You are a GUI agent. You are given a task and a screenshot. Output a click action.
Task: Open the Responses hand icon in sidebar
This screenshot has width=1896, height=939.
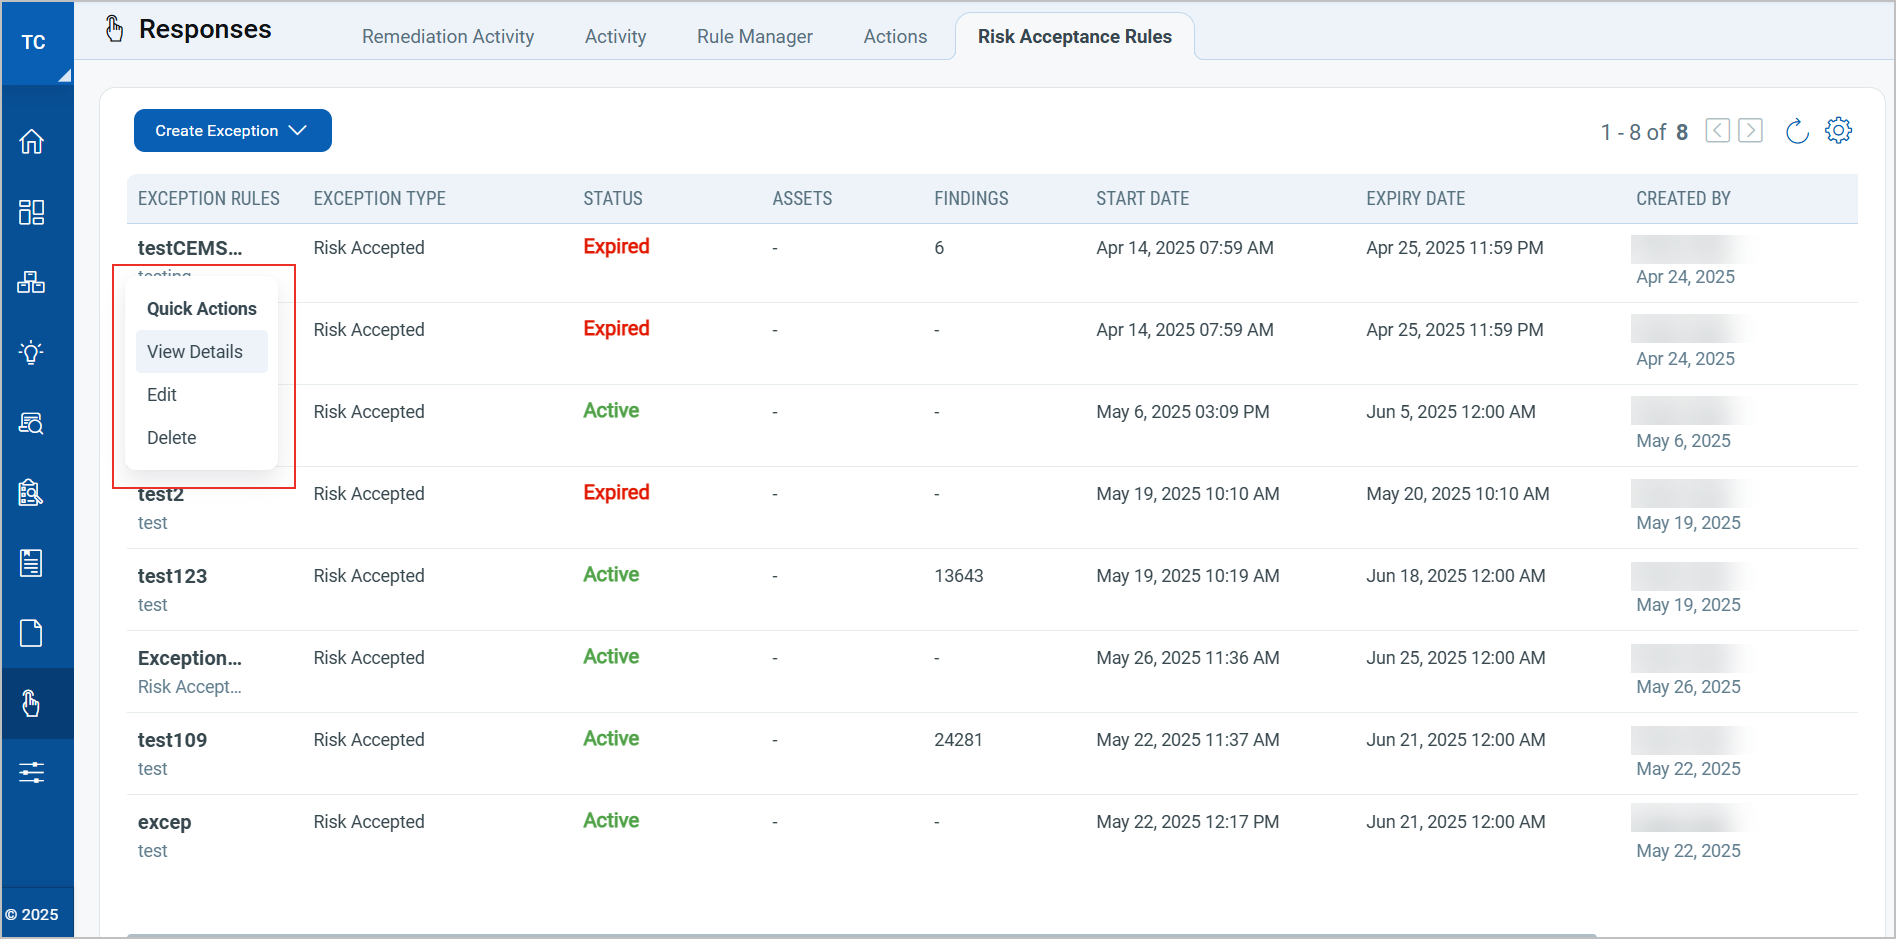tap(32, 704)
